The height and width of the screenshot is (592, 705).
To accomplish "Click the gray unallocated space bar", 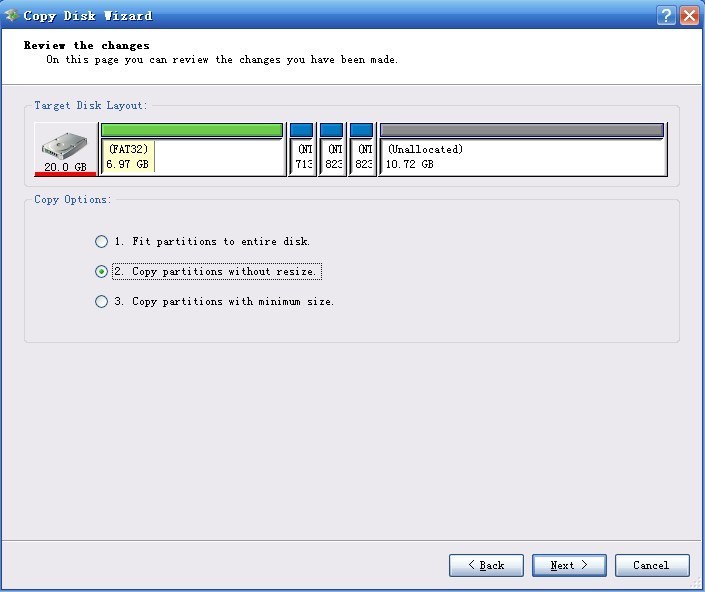I will [522, 130].
